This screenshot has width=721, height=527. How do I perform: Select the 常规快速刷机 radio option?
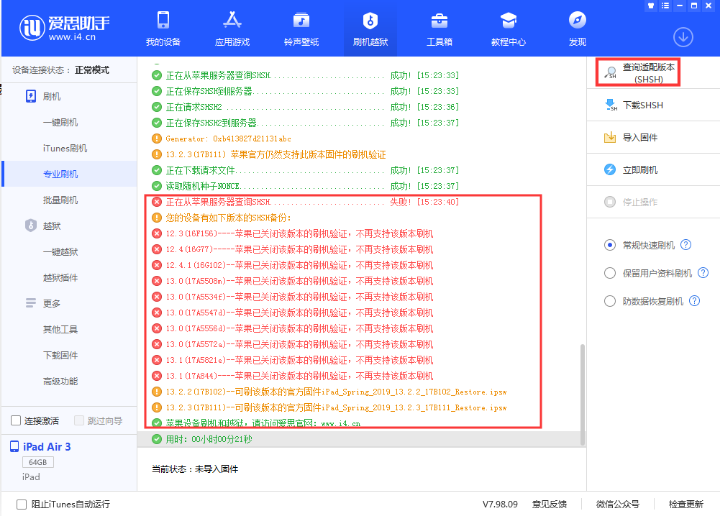[611, 244]
